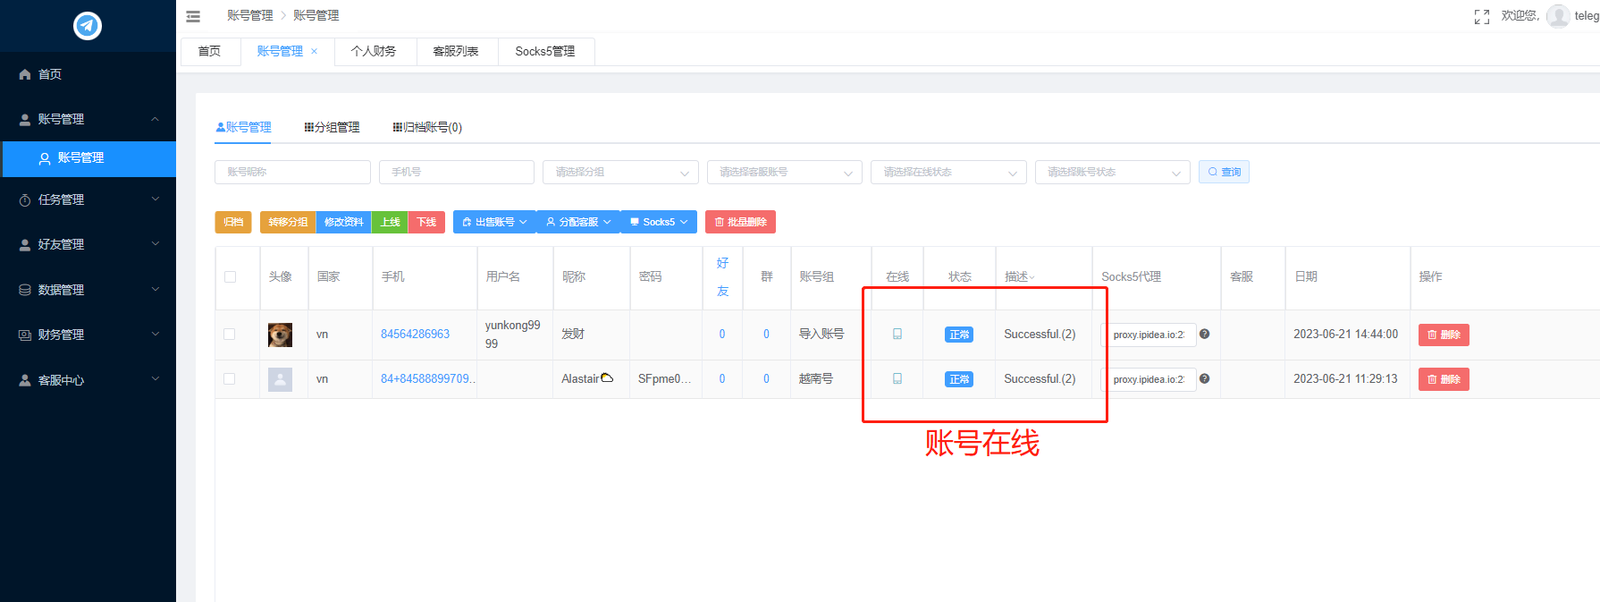Close the 账号管理 tab with its x icon
This screenshot has height=602, width=1600.
click(x=314, y=52)
